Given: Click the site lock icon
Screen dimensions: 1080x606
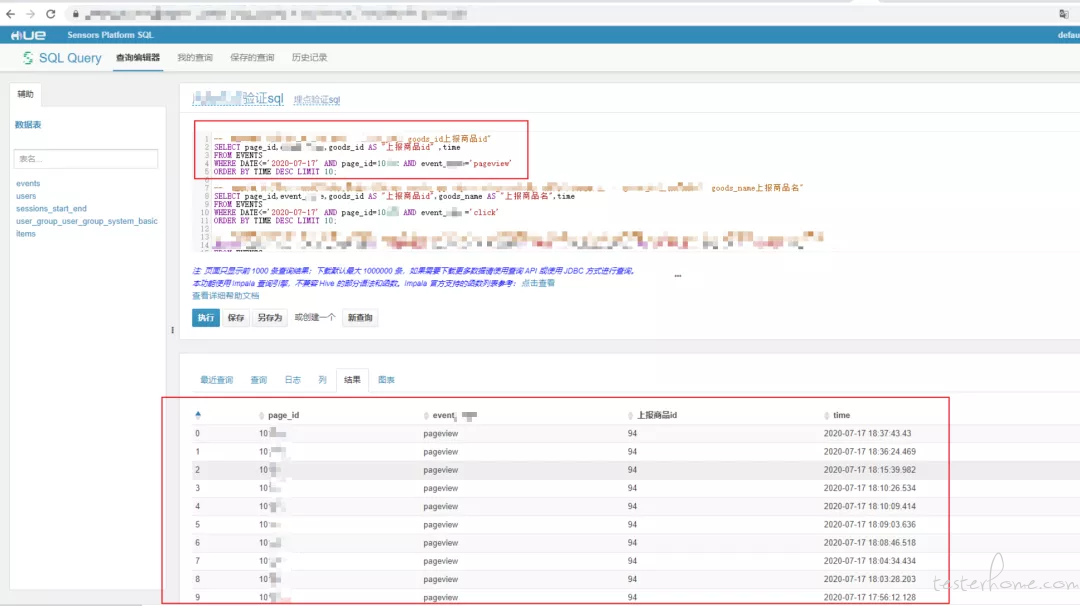Looking at the screenshot, I should coord(75,14).
